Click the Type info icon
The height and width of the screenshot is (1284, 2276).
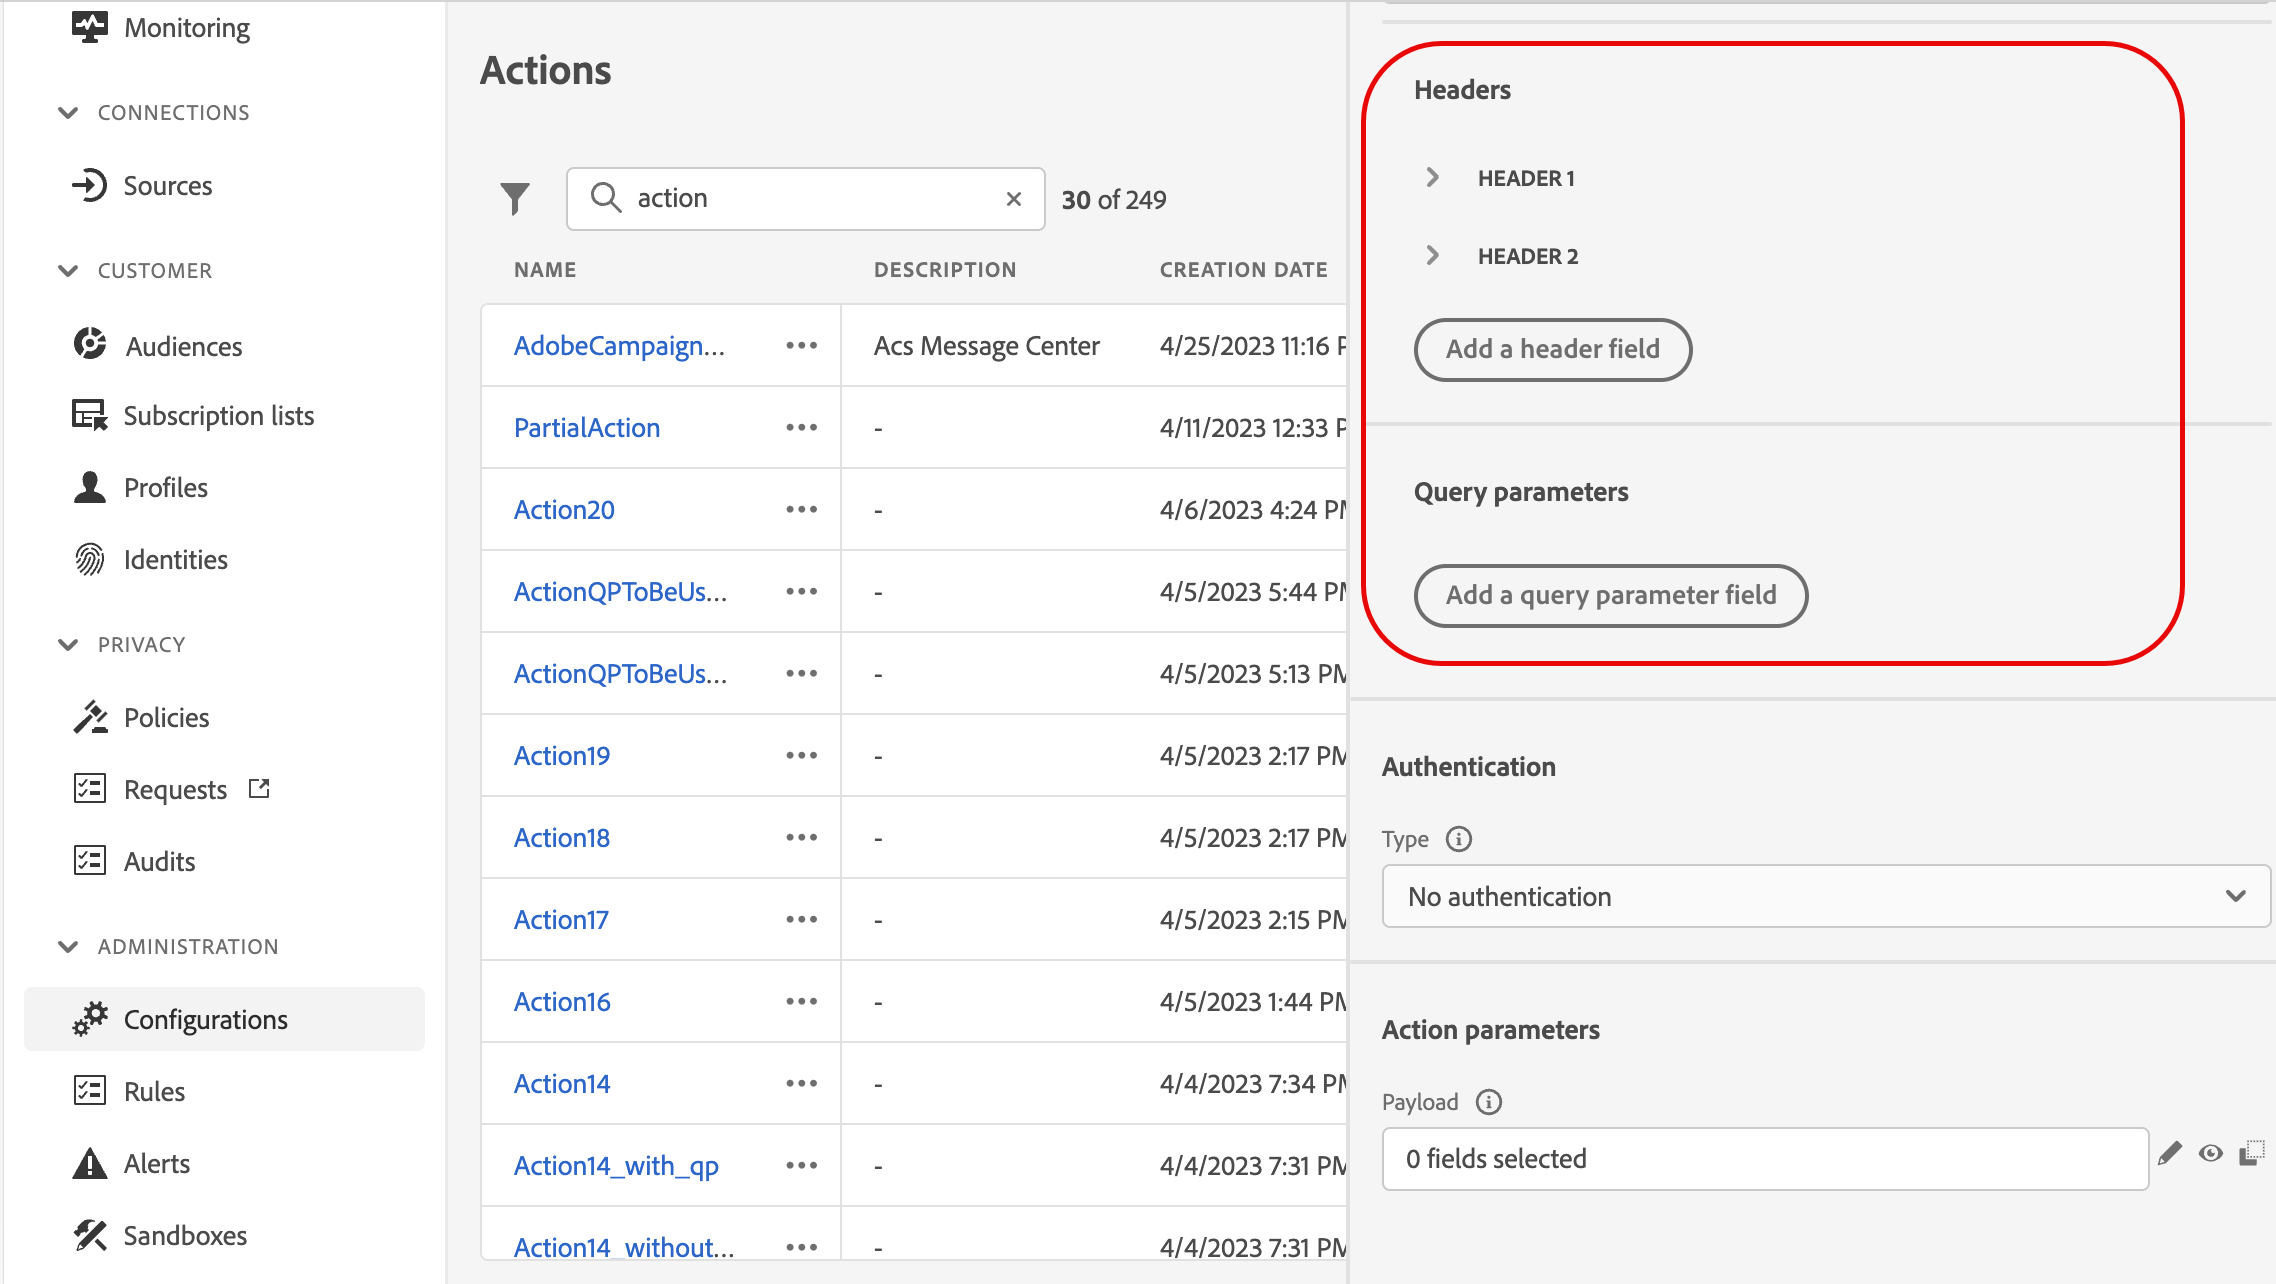1459,839
